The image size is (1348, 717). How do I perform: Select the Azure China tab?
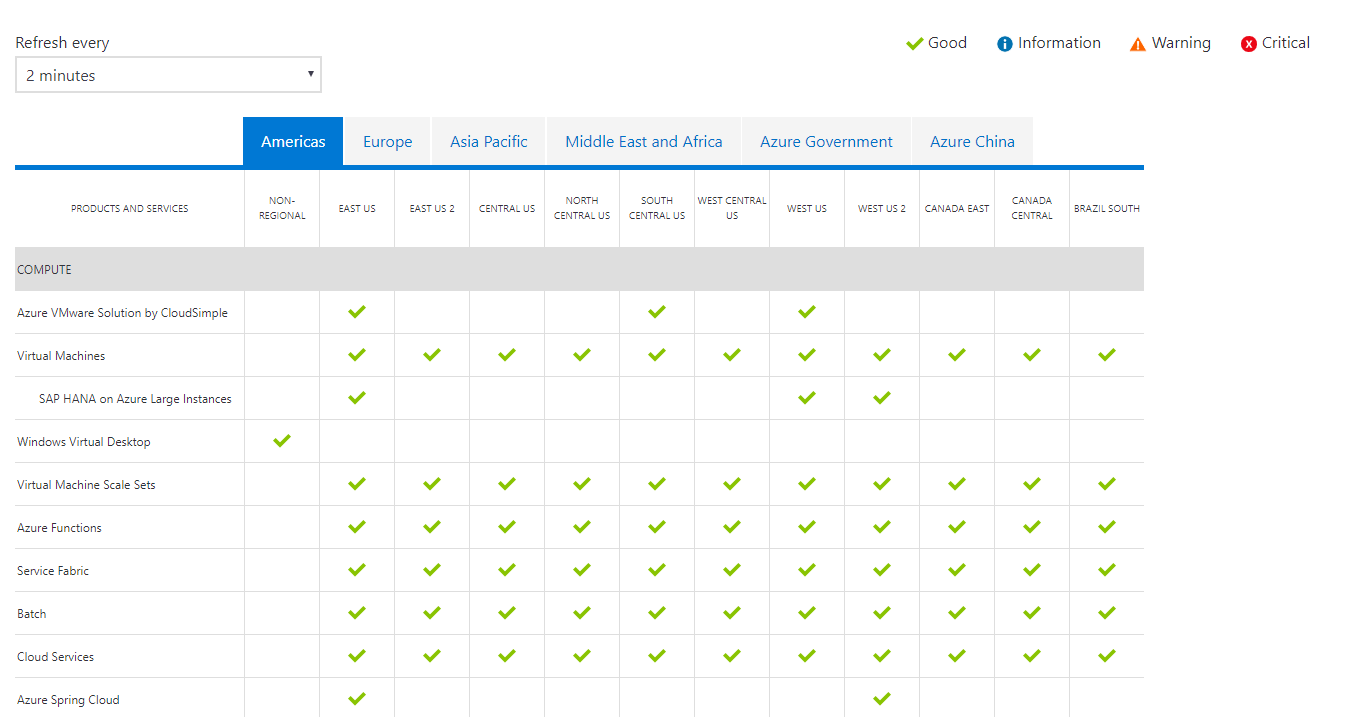(x=972, y=142)
